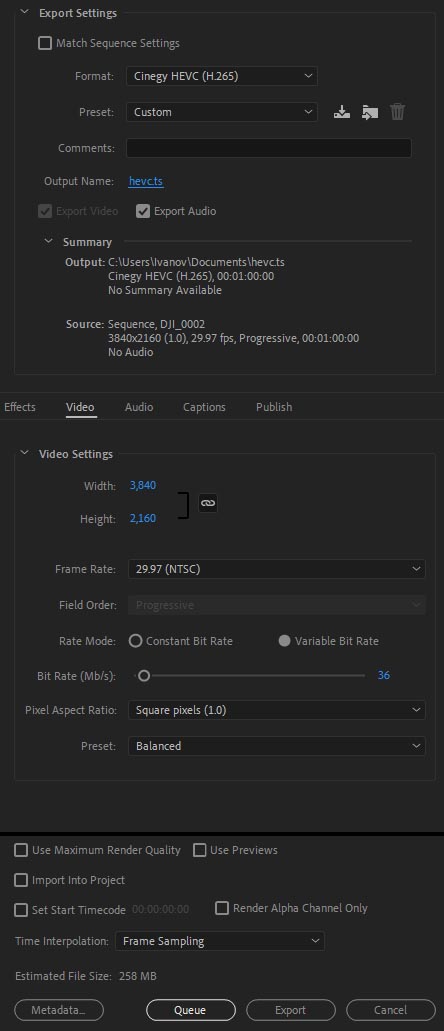Select the Video tab
The width and height of the screenshot is (444, 1031).
pos(80,407)
